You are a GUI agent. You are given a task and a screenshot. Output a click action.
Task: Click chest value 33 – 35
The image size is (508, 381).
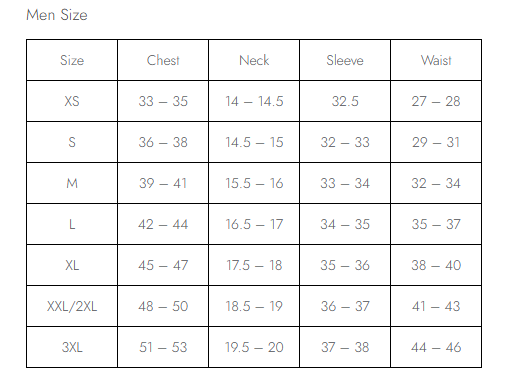(163, 101)
